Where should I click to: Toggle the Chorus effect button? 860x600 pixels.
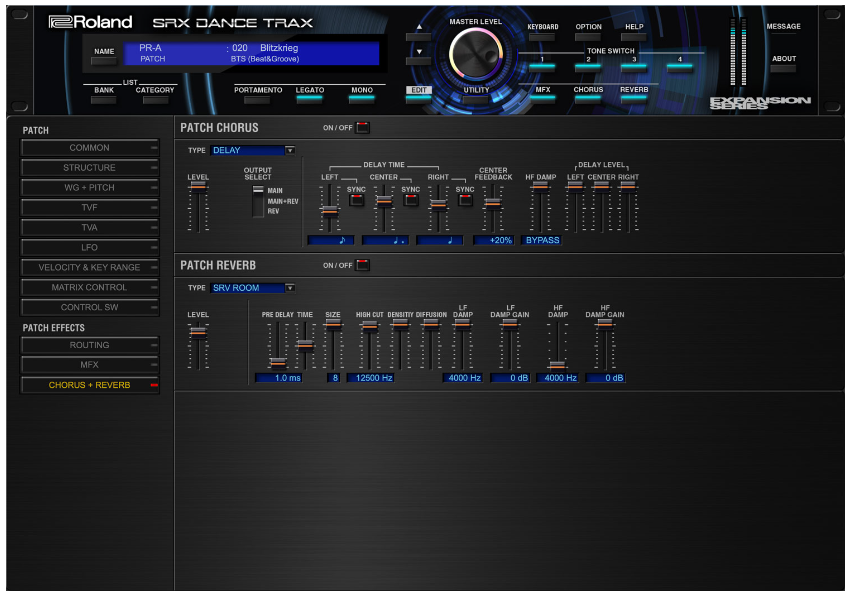coord(588,99)
